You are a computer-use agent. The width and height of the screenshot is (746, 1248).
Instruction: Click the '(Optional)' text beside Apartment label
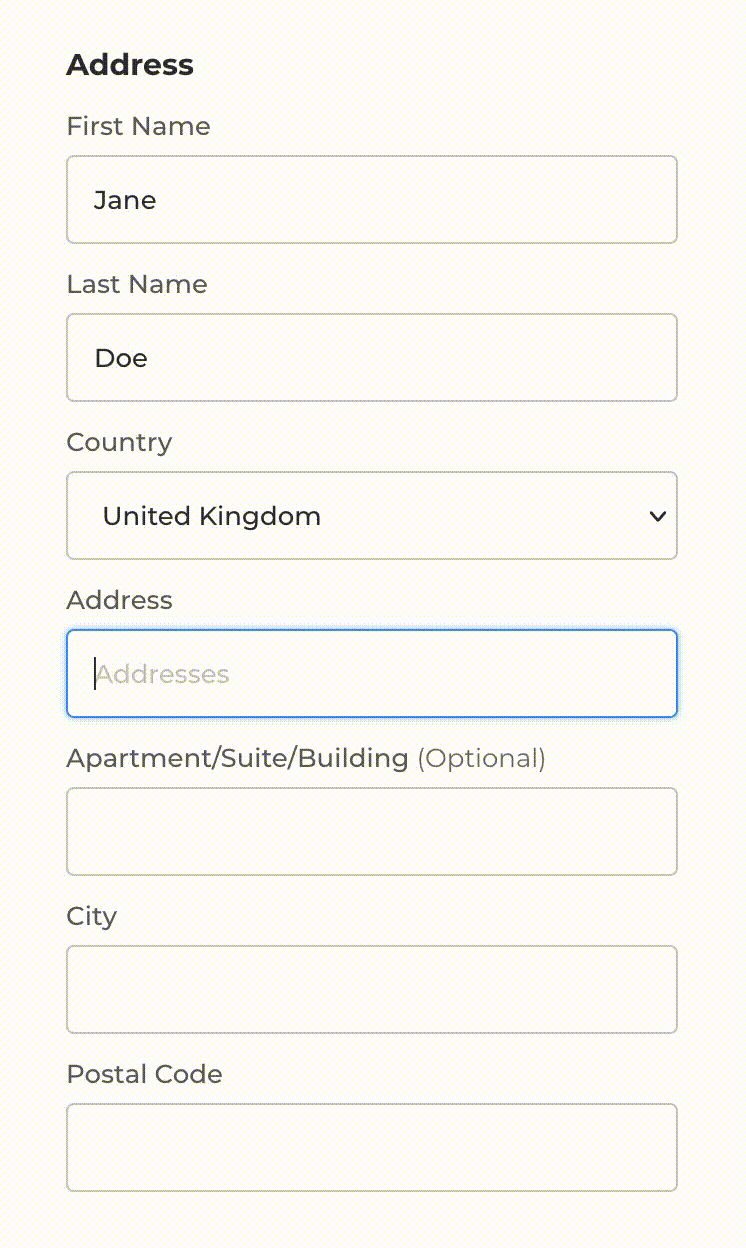[481, 758]
